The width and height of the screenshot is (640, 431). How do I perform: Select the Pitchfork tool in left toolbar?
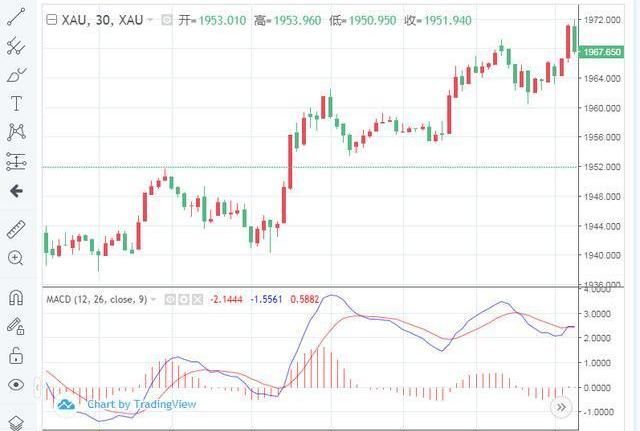click(16, 46)
